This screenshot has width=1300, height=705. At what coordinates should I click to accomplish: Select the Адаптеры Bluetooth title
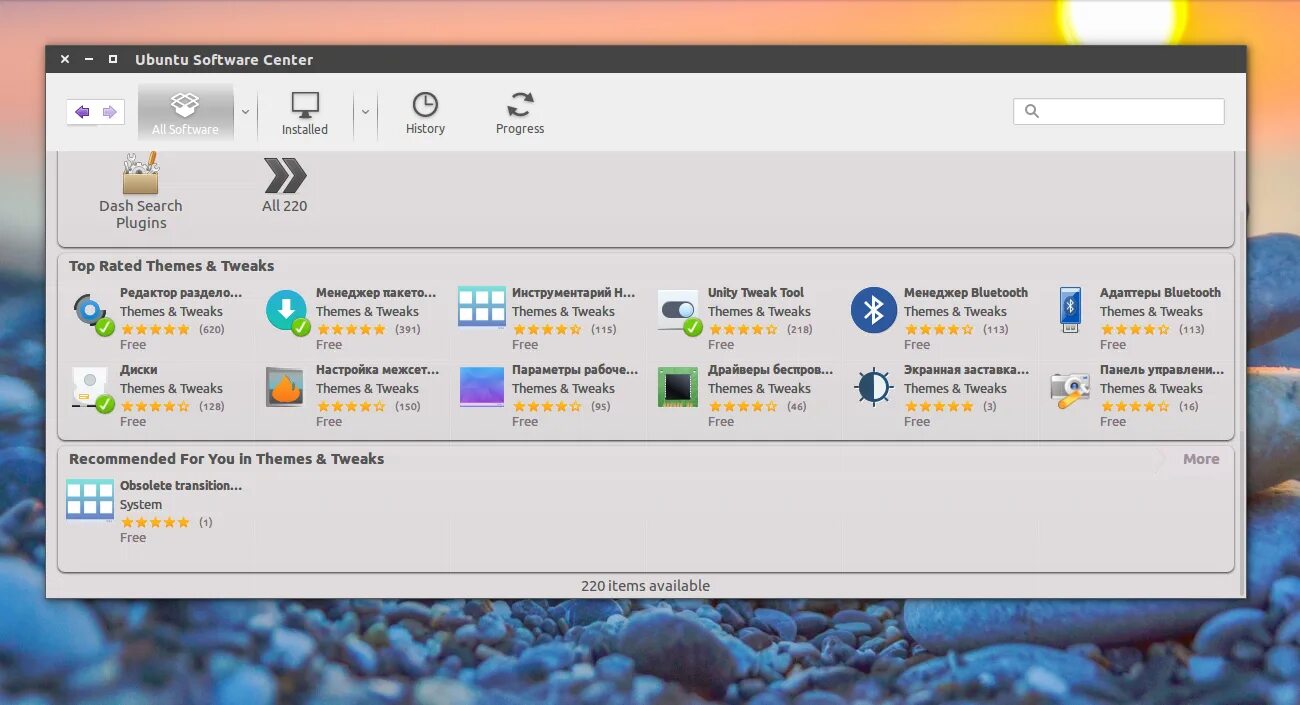1160,293
